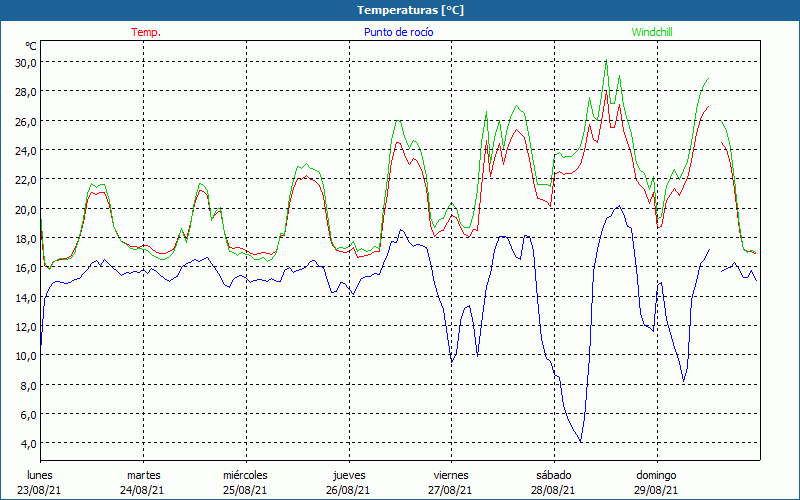Click the 22,0 value on the y-axis
Screen dimensions: 800x500
(26, 180)
